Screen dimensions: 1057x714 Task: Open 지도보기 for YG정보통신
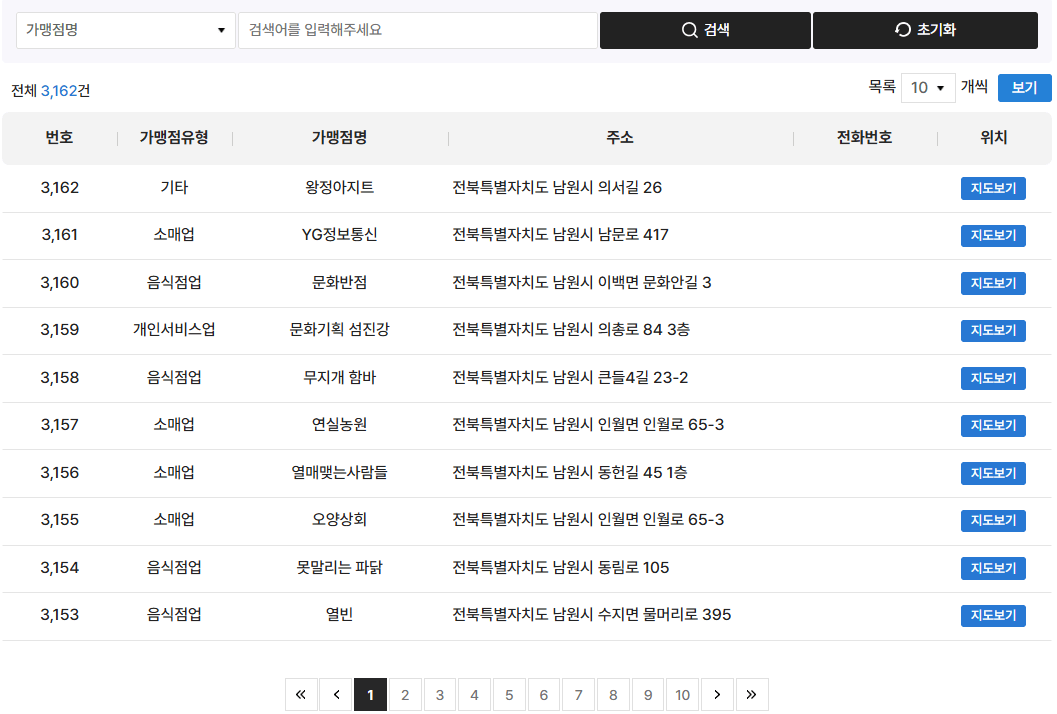[x=993, y=235]
